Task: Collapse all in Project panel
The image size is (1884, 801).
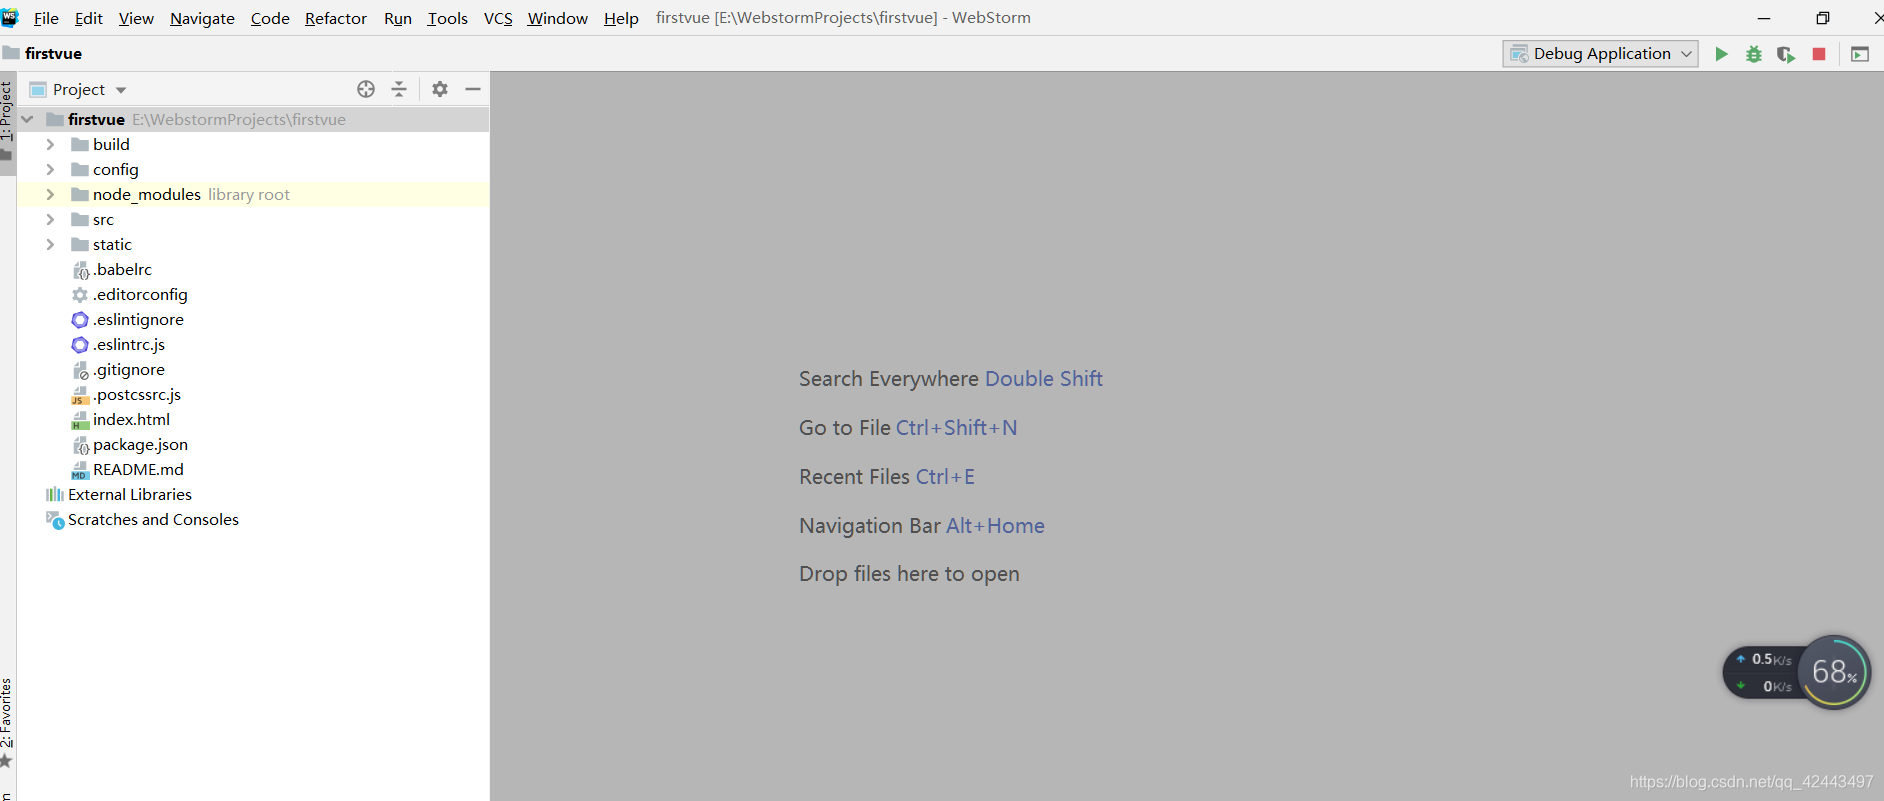Action: pos(399,89)
